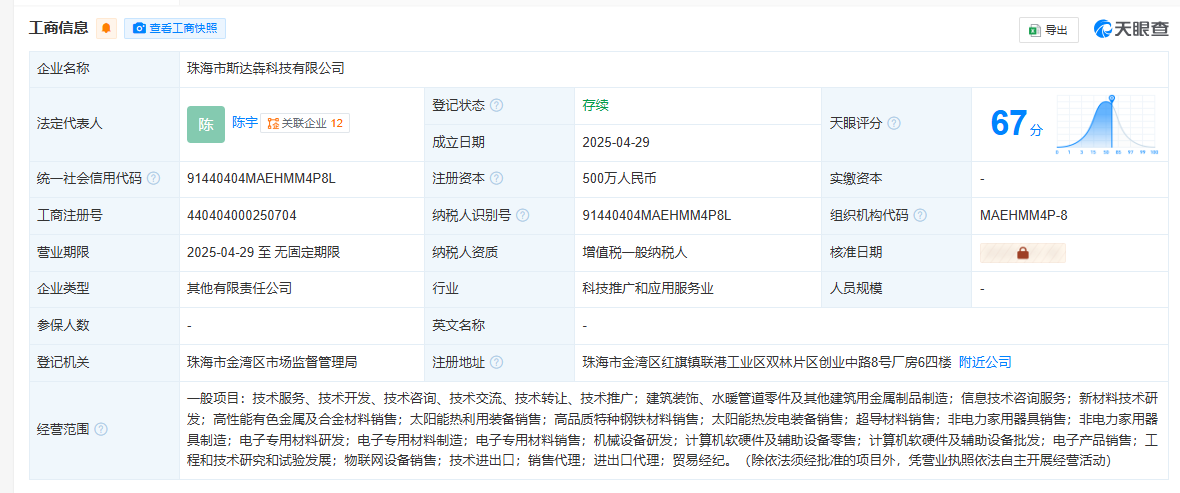Click founding date 2025-04-29 value
1180x493 pixels.
(x=616, y=142)
